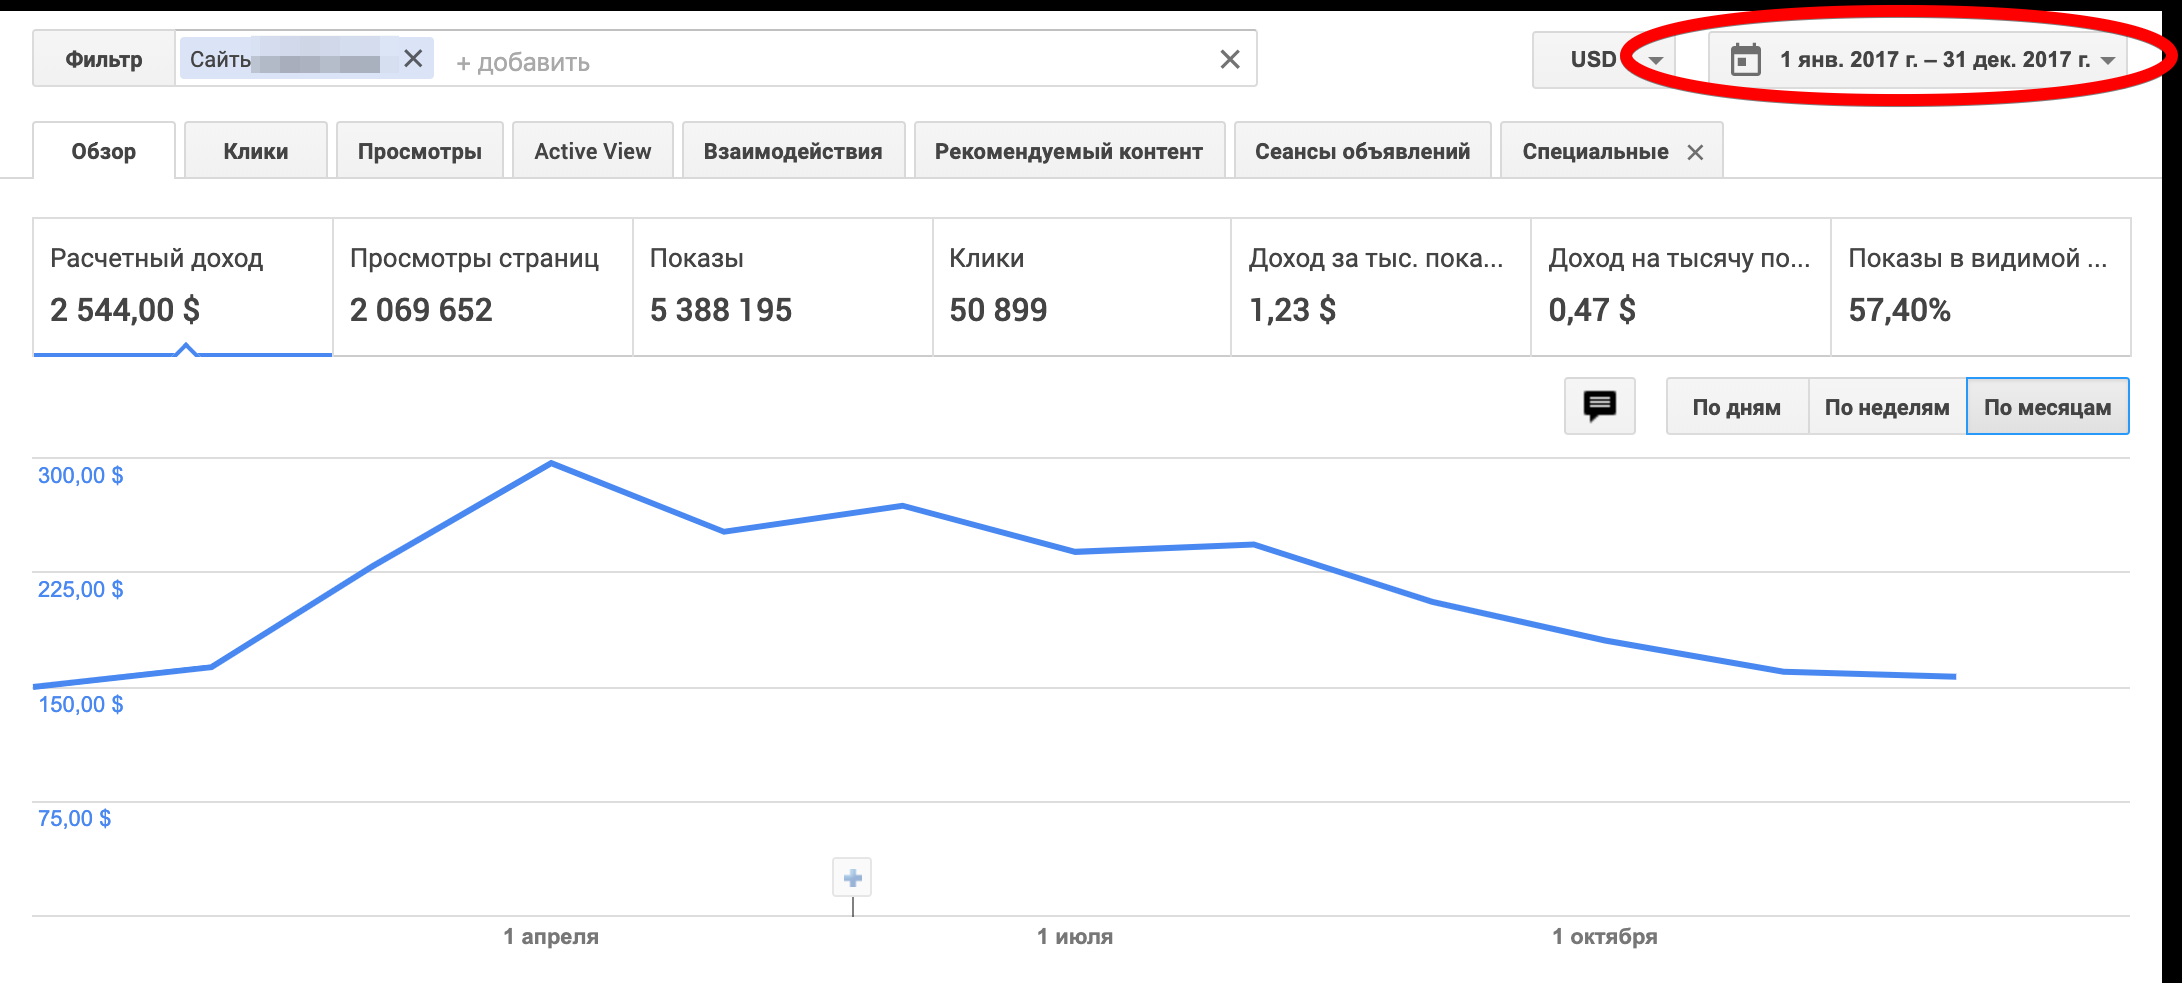
Task: Clear all filters with the X icon
Action: coord(1229,60)
